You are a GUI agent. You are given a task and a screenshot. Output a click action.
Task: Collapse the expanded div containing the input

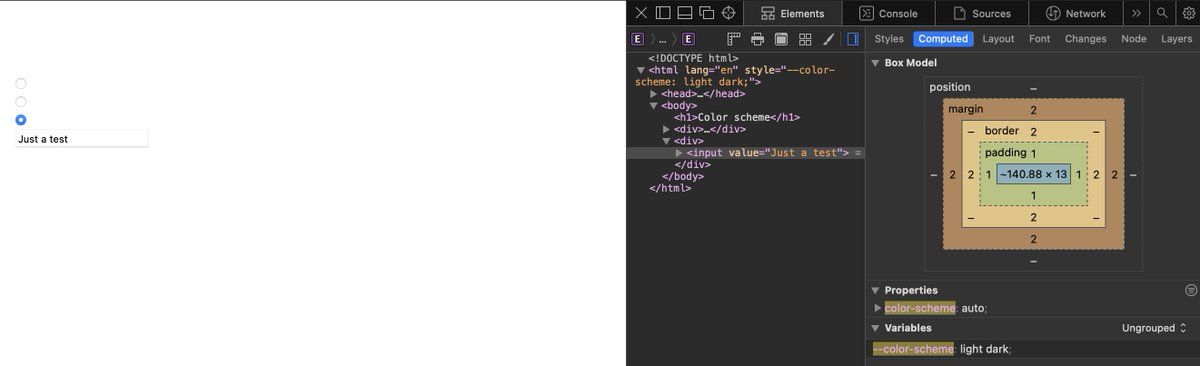667,141
